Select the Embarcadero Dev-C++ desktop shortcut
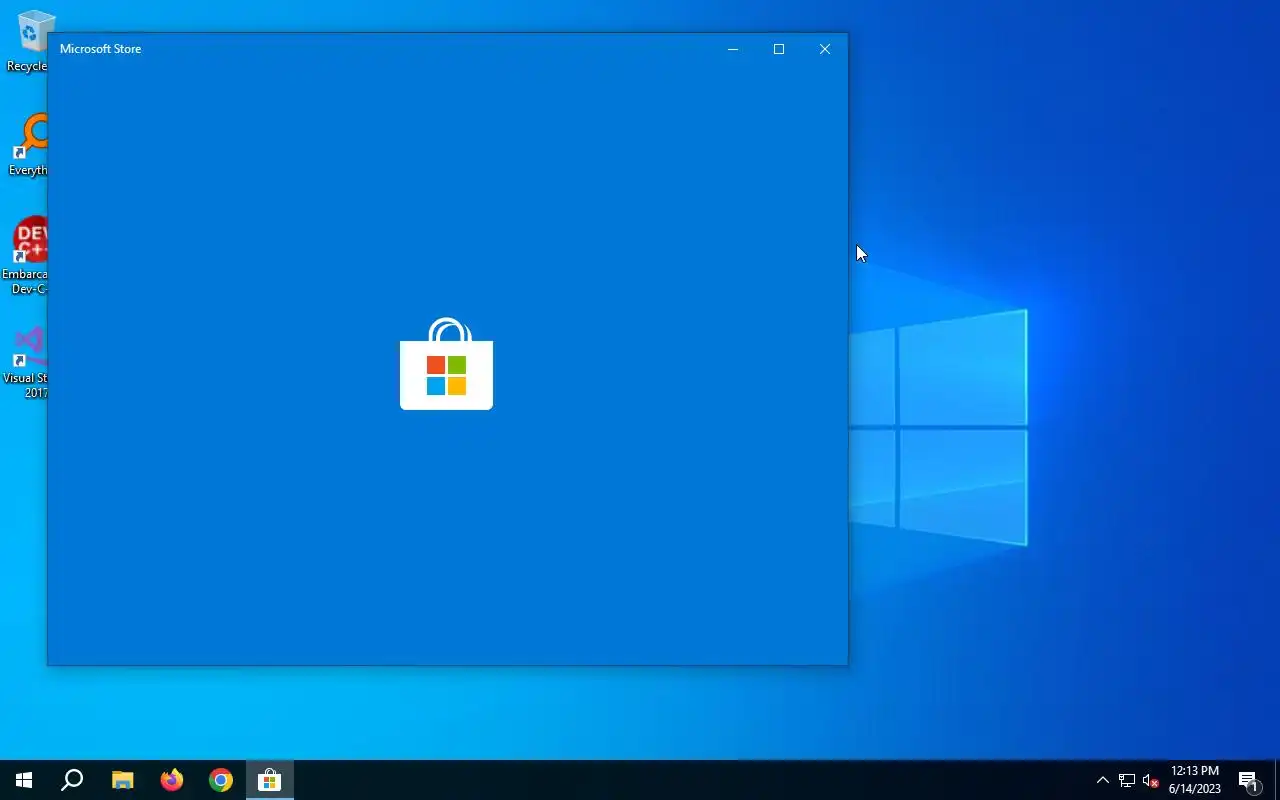The width and height of the screenshot is (1280, 800). 24,256
